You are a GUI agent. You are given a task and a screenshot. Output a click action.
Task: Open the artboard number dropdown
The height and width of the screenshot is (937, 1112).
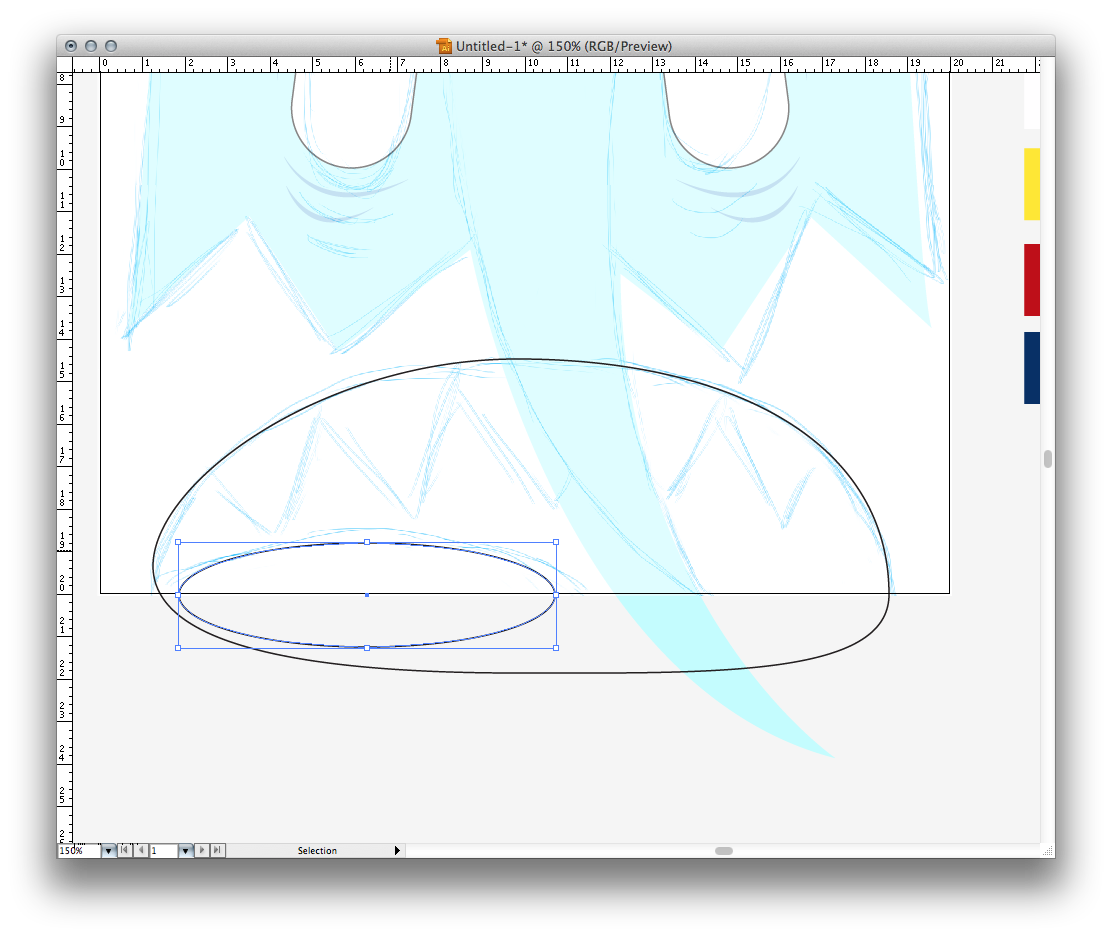click(x=185, y=850)
